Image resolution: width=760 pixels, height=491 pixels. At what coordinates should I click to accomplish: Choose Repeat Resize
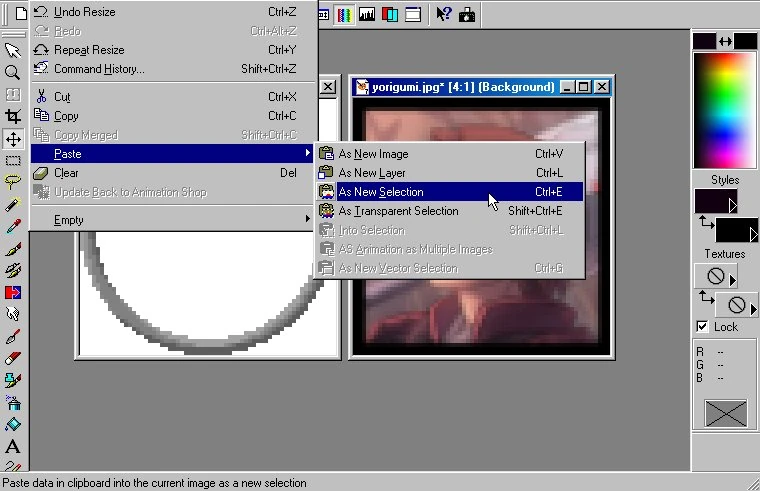(172, 50)
